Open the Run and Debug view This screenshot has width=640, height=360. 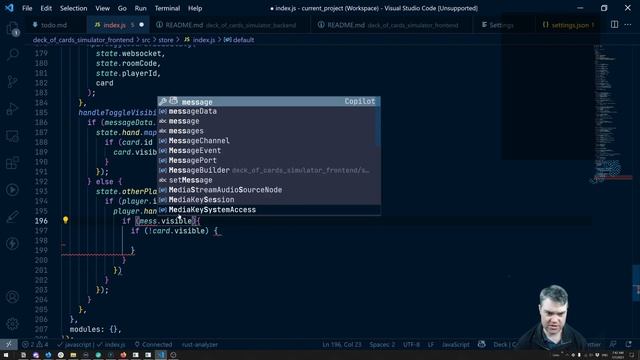click(x=13, y=109)
